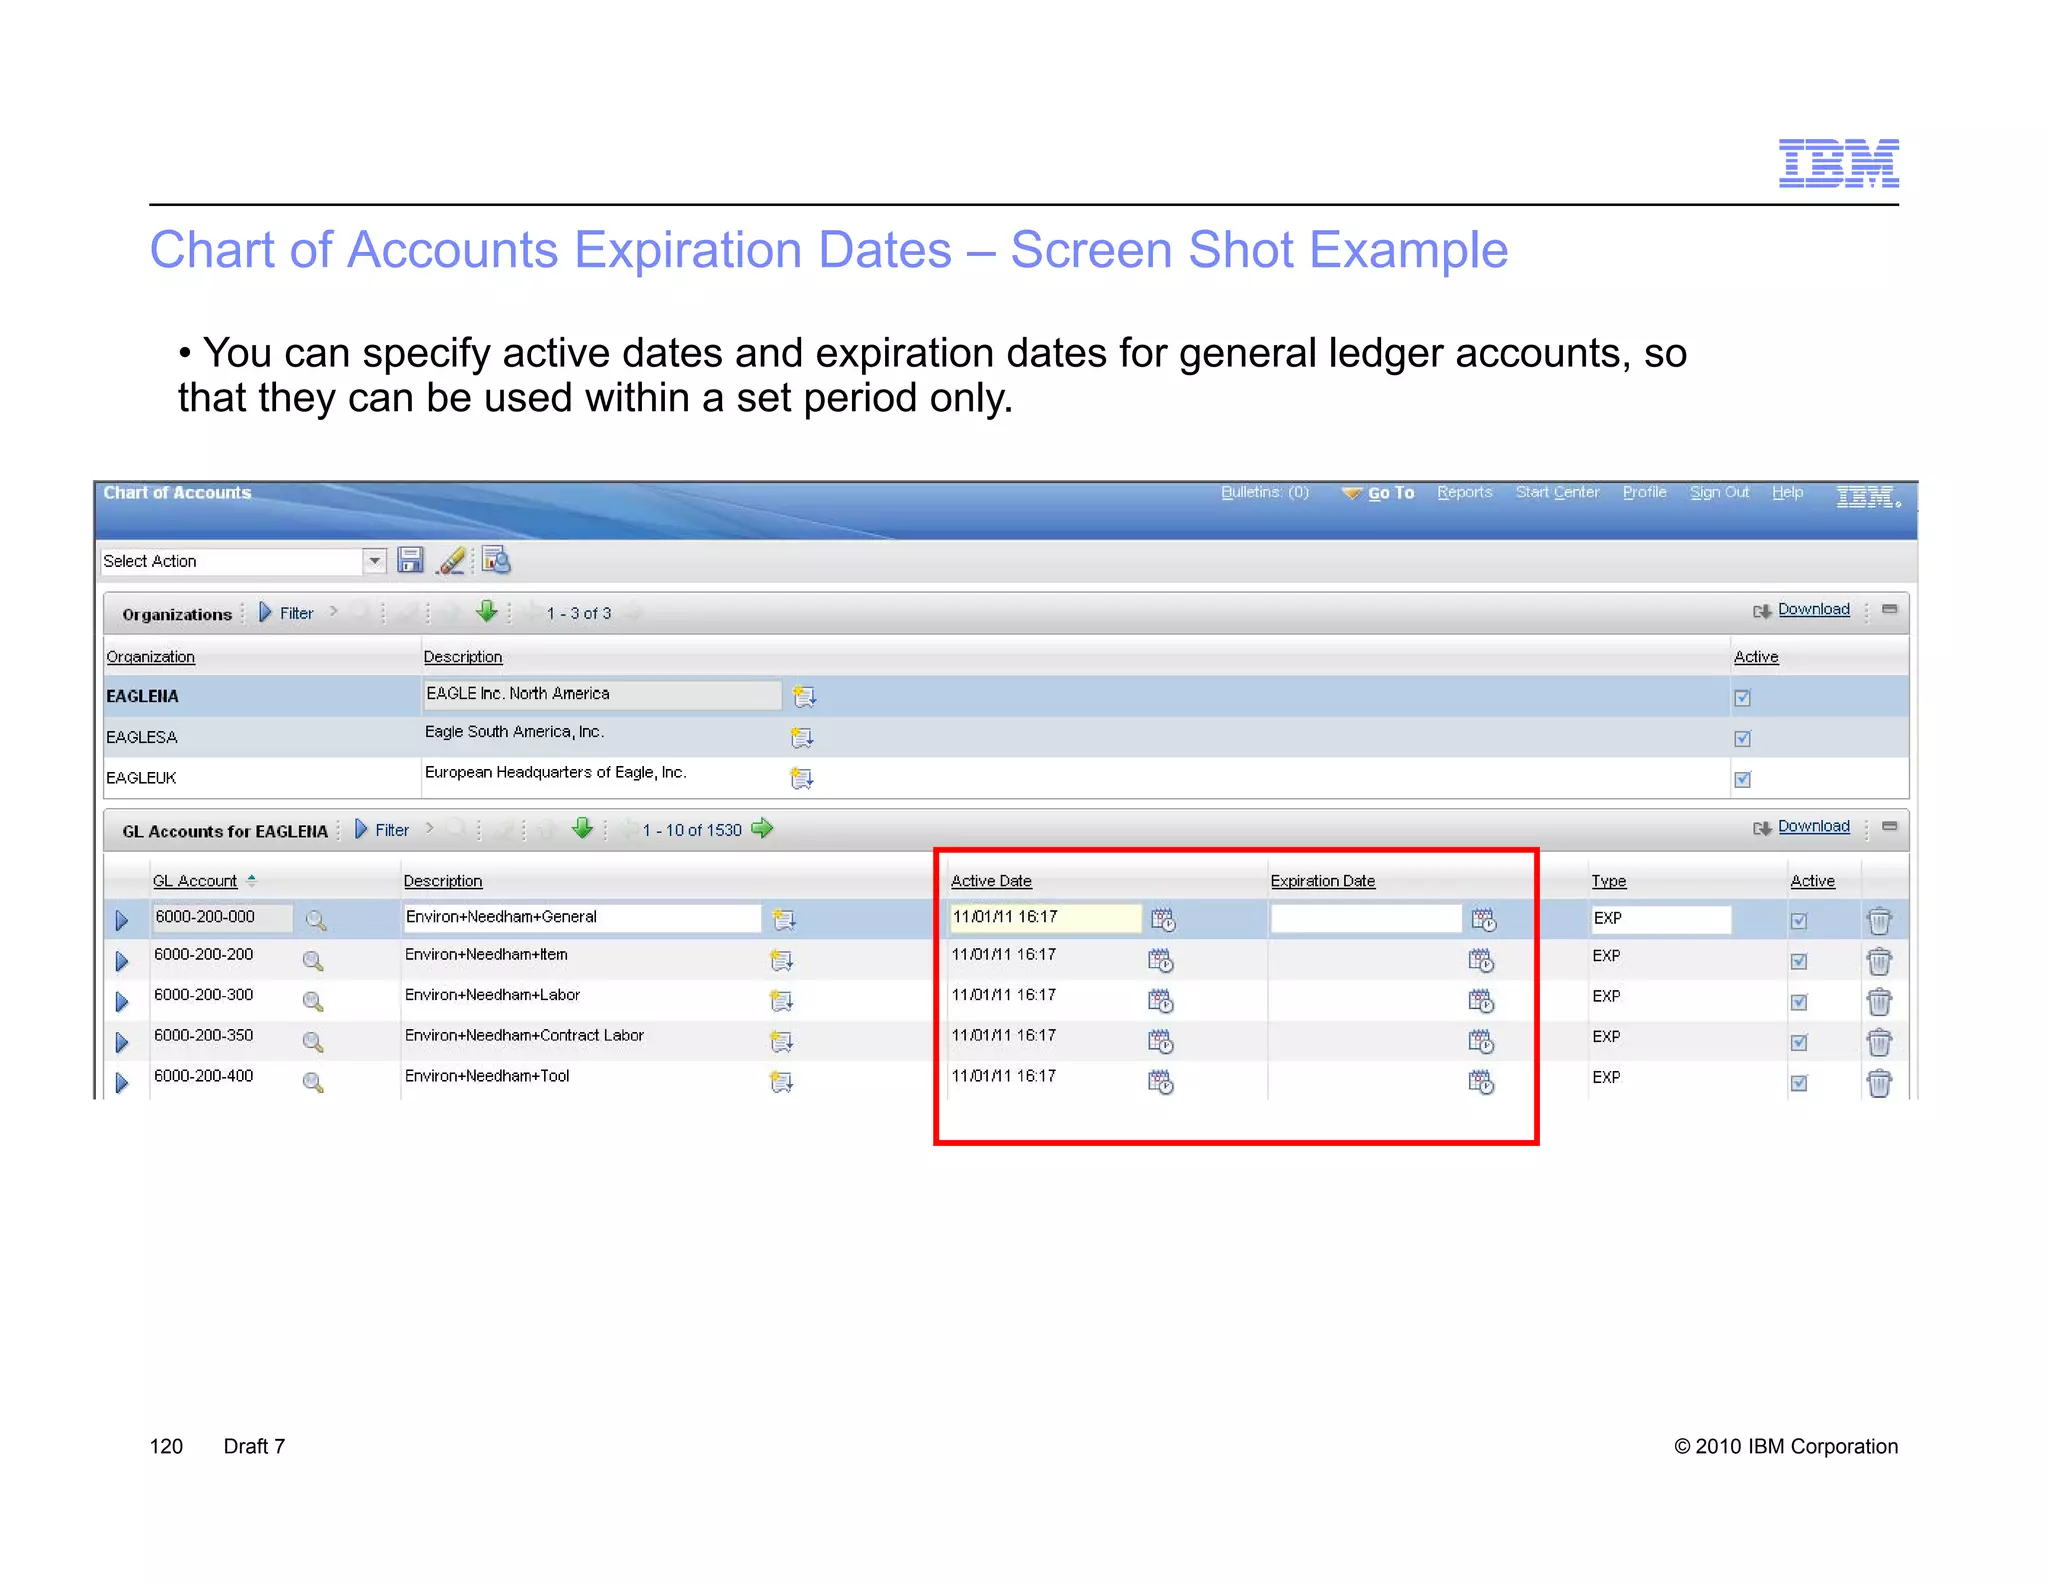2048x1582 pixels.
Task: Expand the Organizations Filter triangle
Action: (265, 612)
